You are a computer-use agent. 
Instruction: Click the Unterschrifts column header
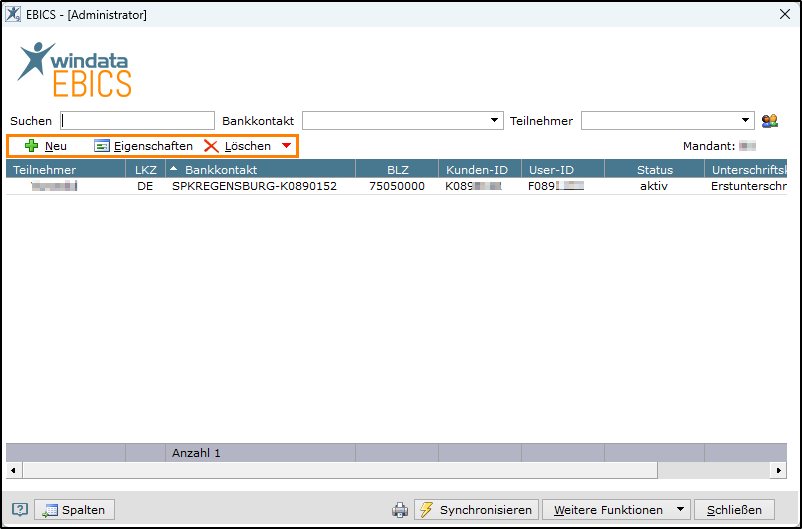tap(746, 169)
